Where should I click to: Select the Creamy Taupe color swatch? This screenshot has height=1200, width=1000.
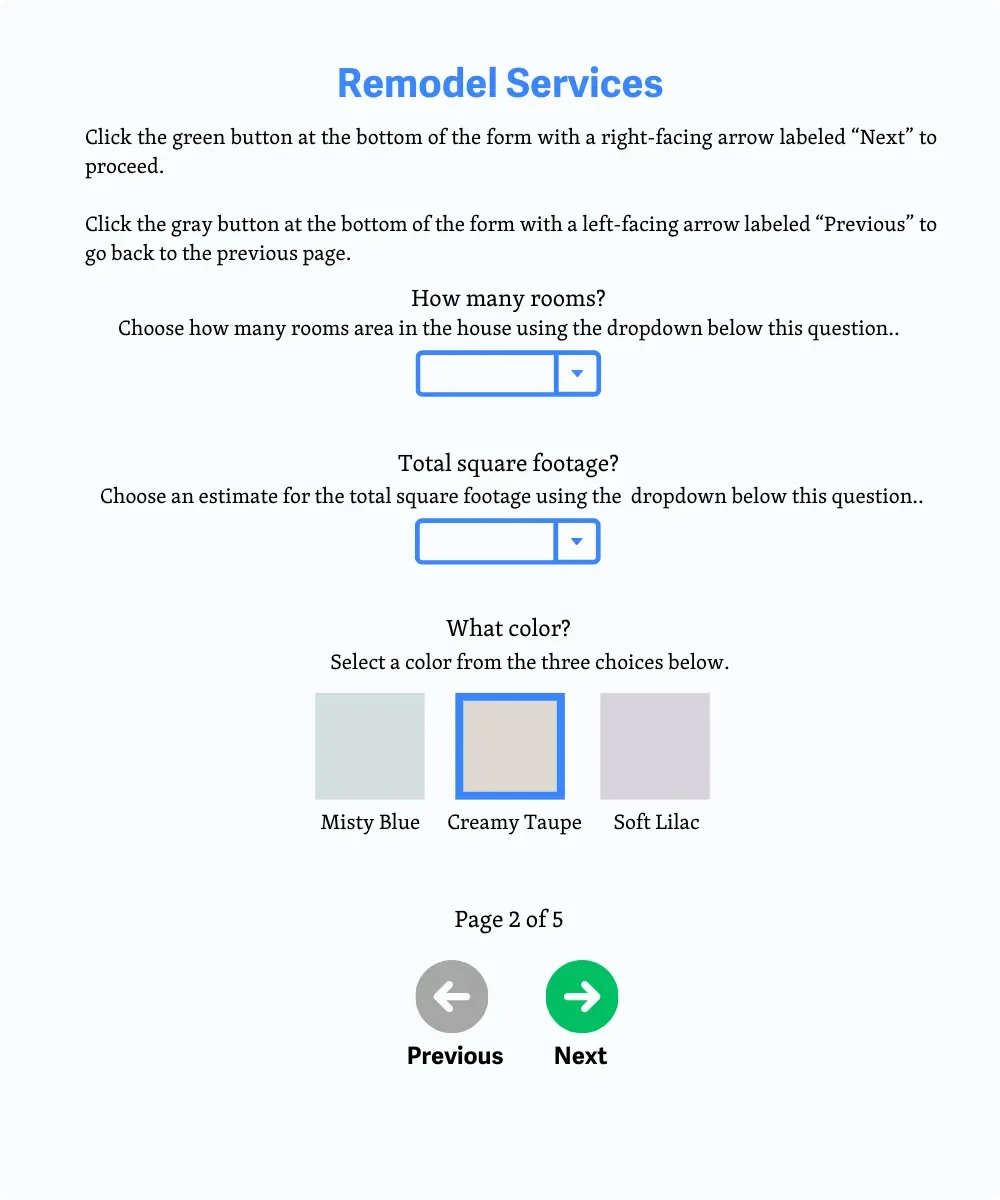pos(510,746)
